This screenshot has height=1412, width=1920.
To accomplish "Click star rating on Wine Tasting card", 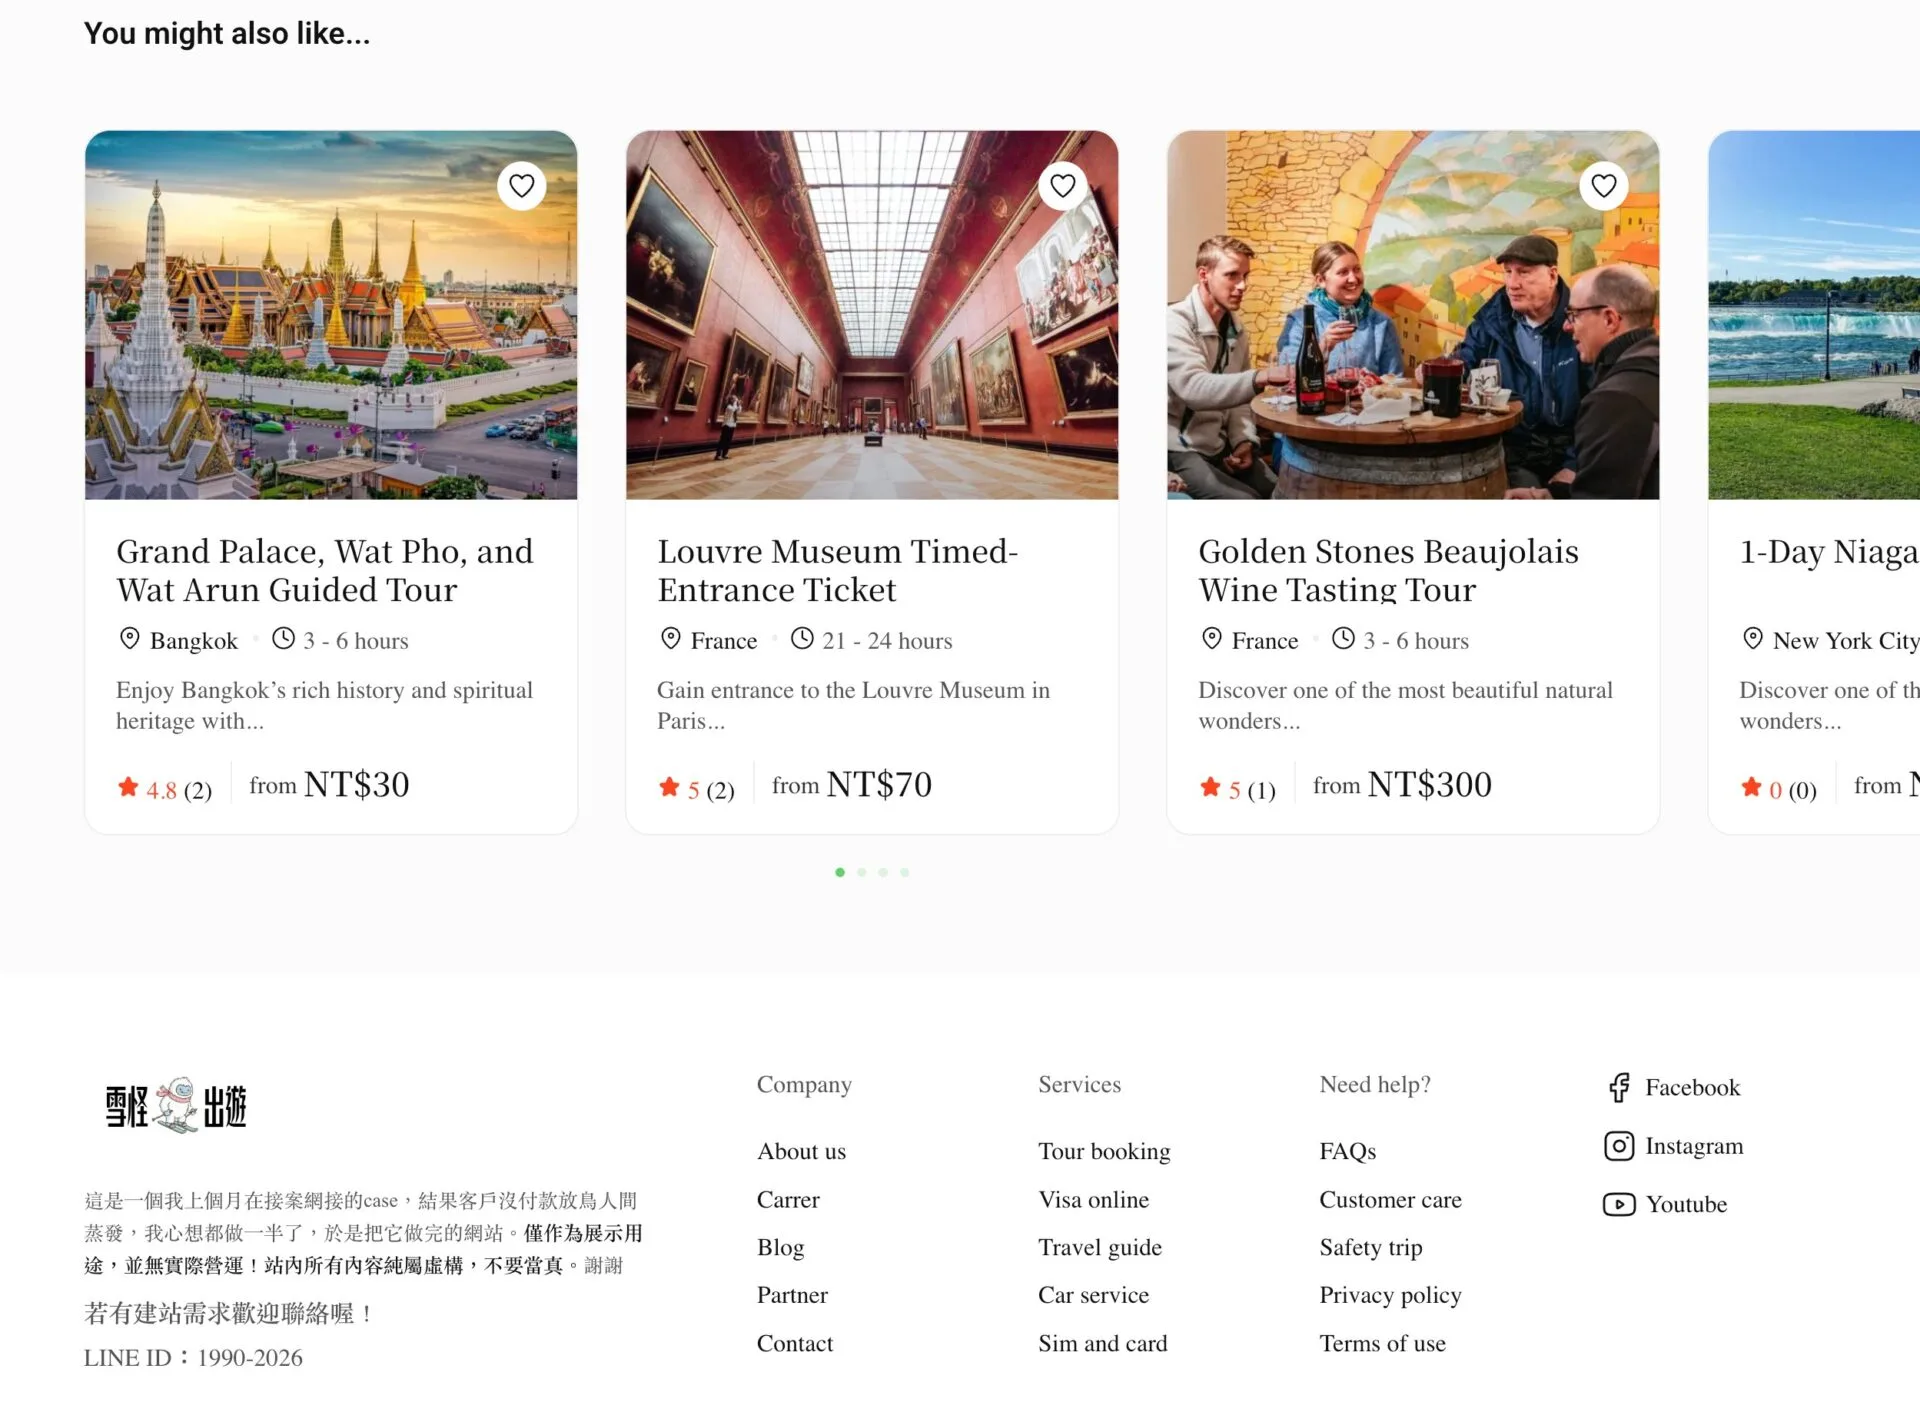I will pos(1210,788).
